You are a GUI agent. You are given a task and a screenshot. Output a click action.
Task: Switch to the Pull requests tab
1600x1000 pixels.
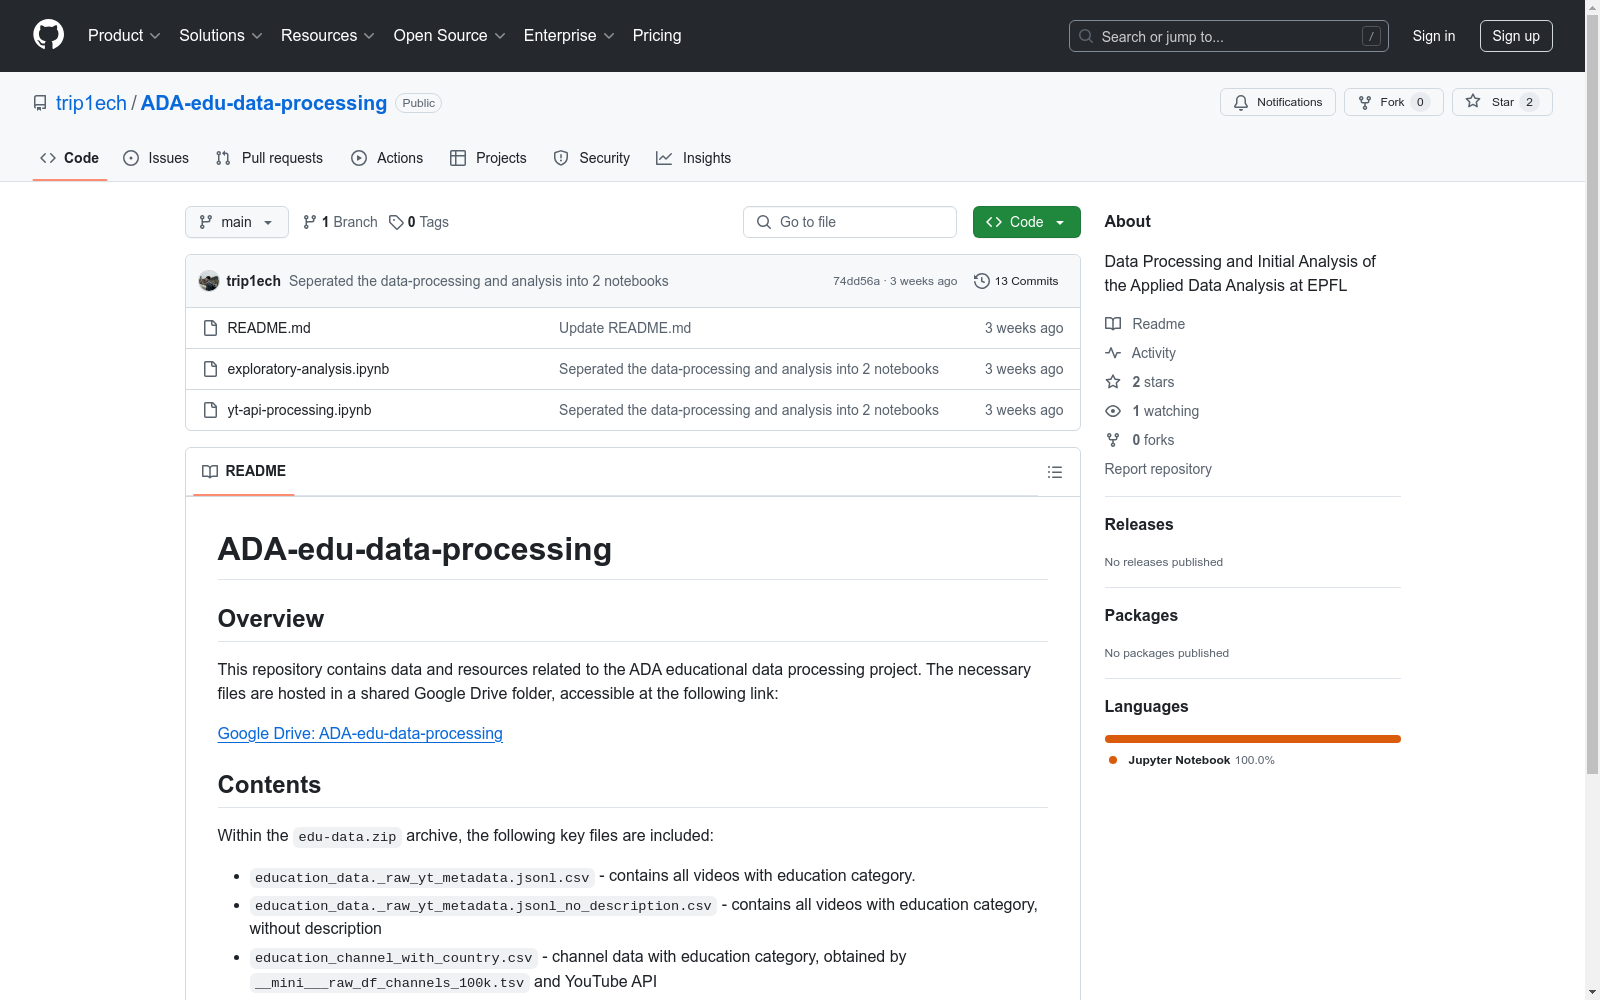tap(269, 158)
